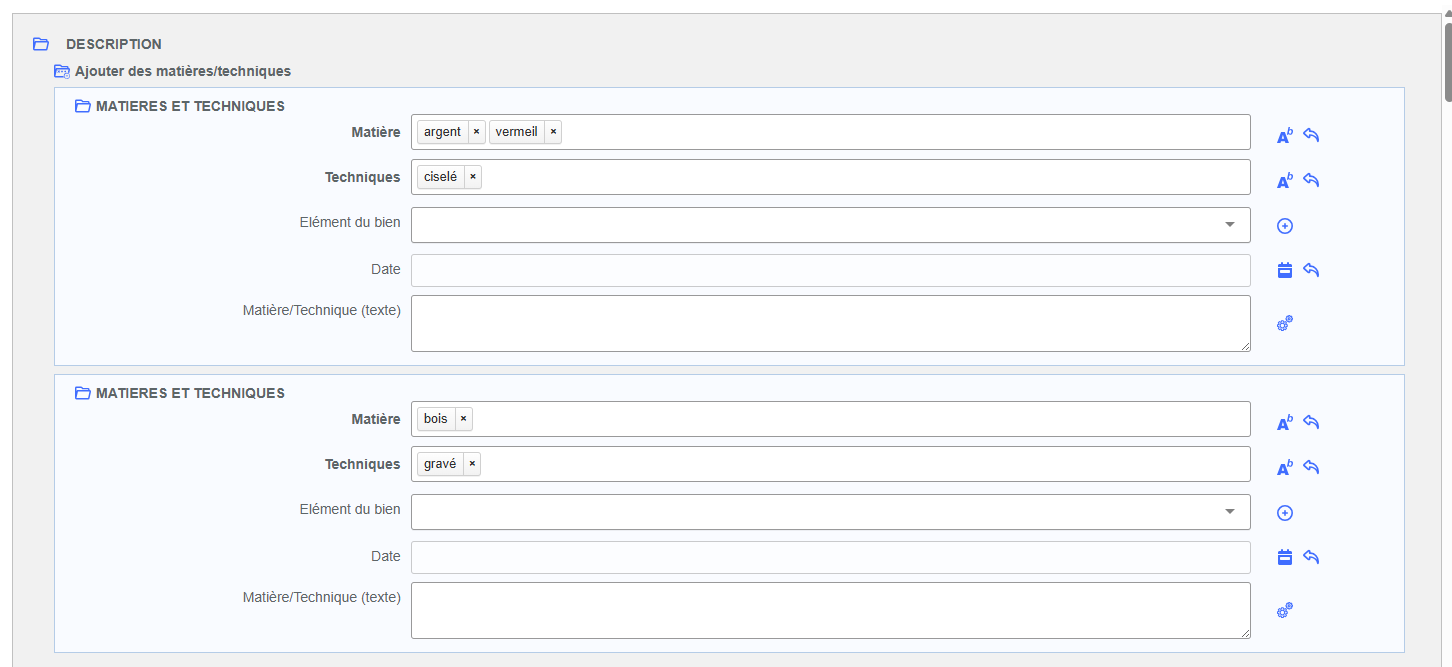Click the Ab thesaurus icon beside argent/vermeil field
This screenshot has height=667, width=1452.
tap(1285, 136)
